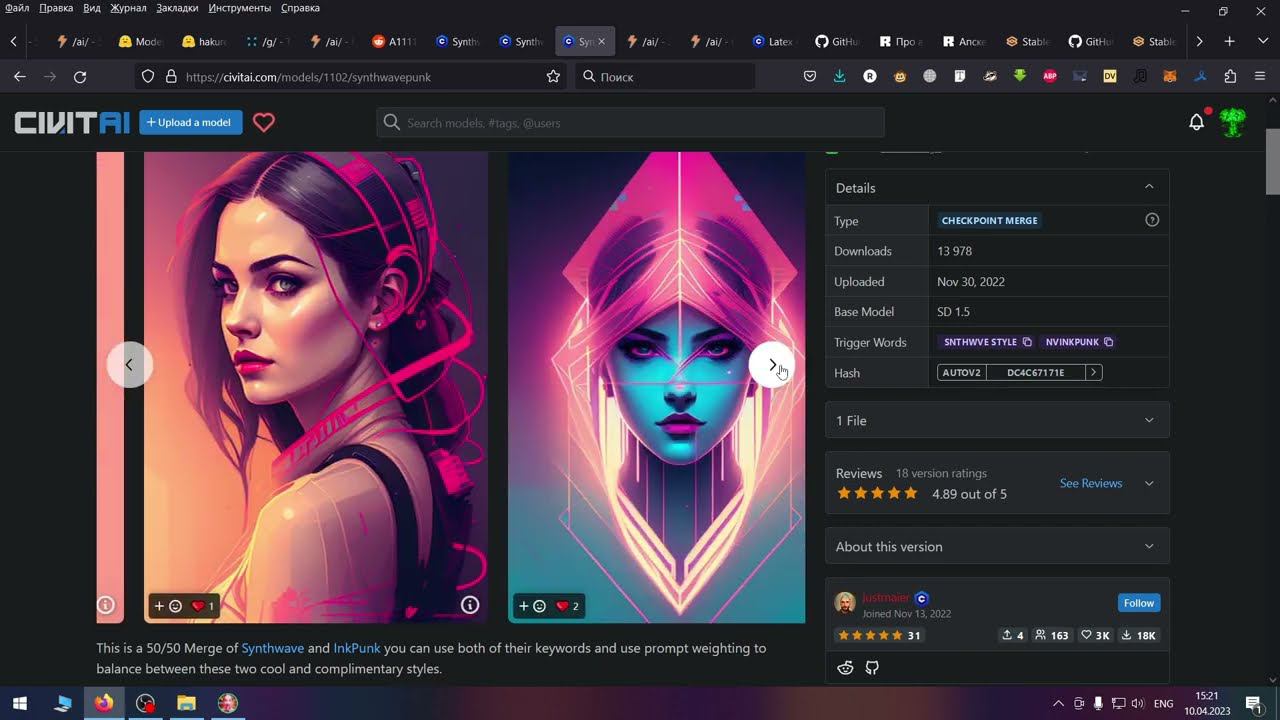Copy the NVINKPUNK trigger word
The image size is (1280, 720).
pos(1108,342)
